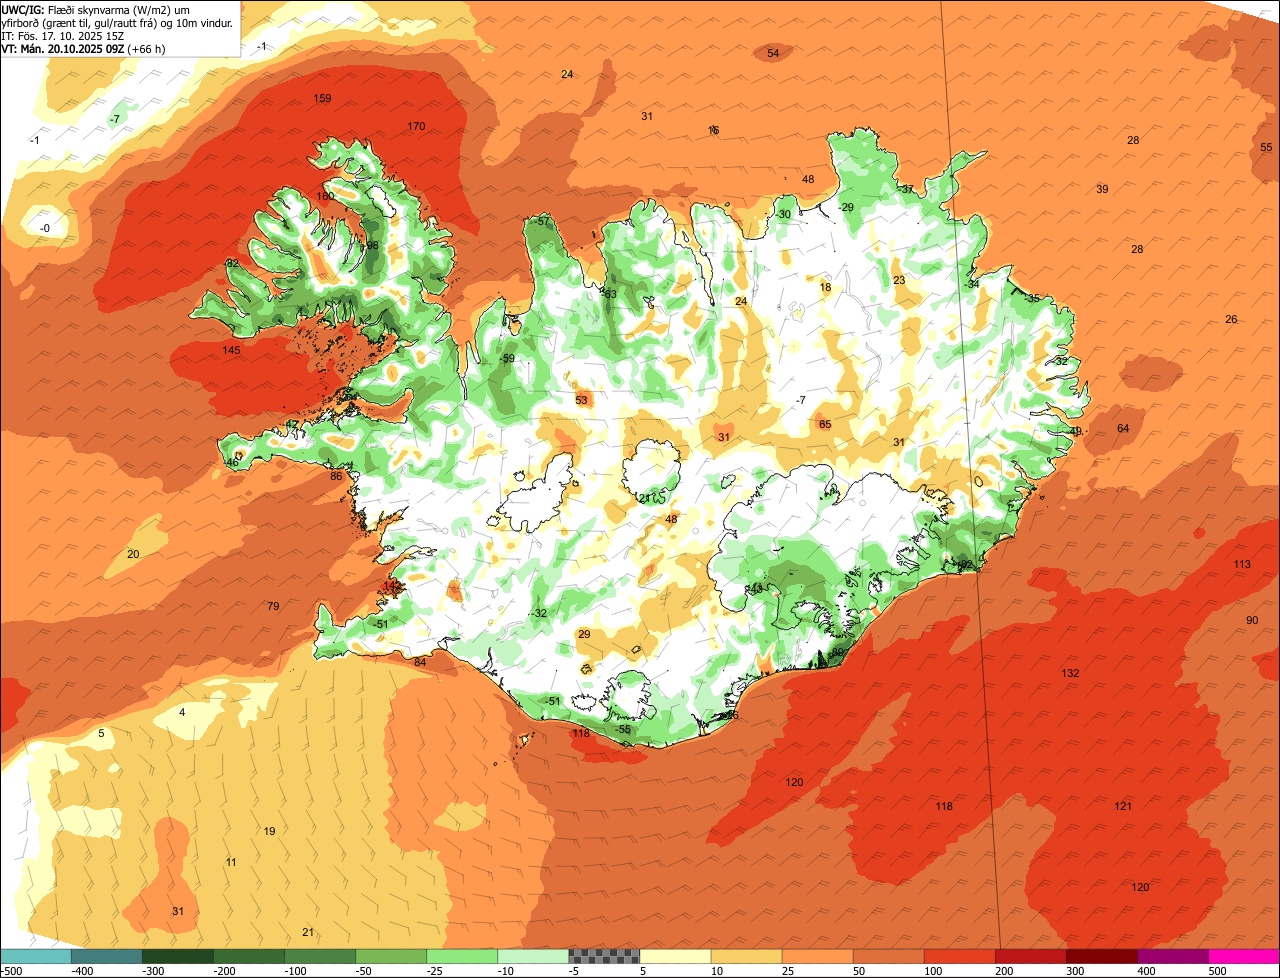
Task: Click the map value 54
Action: click(773, 53)
